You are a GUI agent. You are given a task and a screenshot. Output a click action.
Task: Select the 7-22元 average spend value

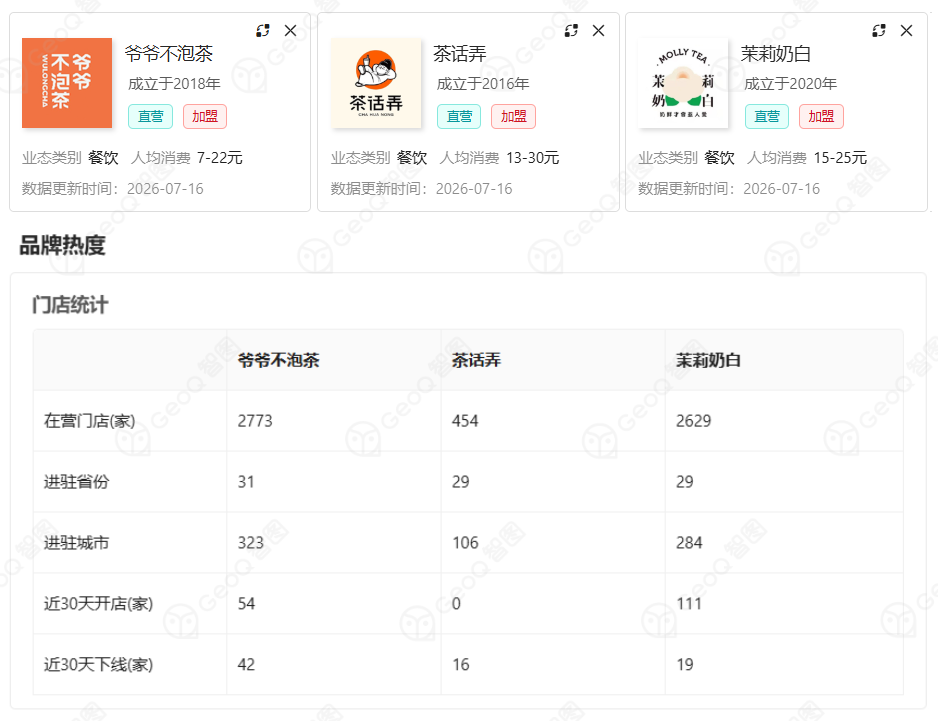[220, 158]
